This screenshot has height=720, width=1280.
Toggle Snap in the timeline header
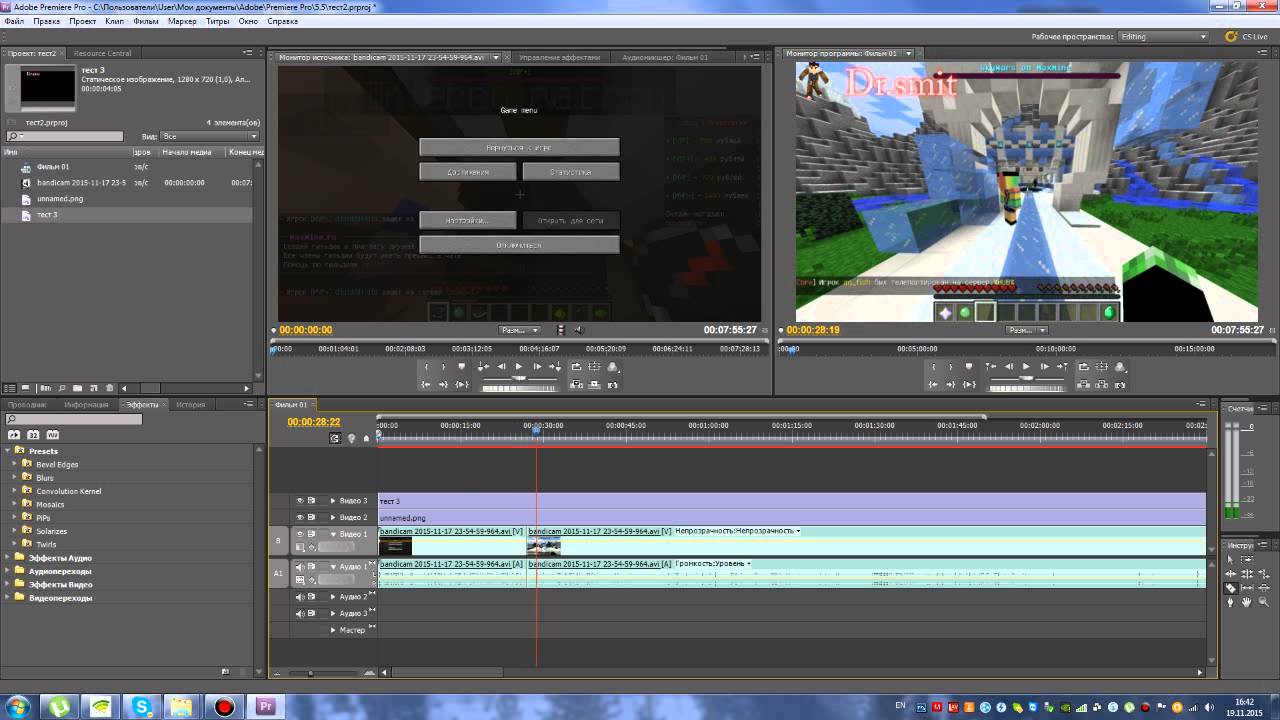pos(335,438)
